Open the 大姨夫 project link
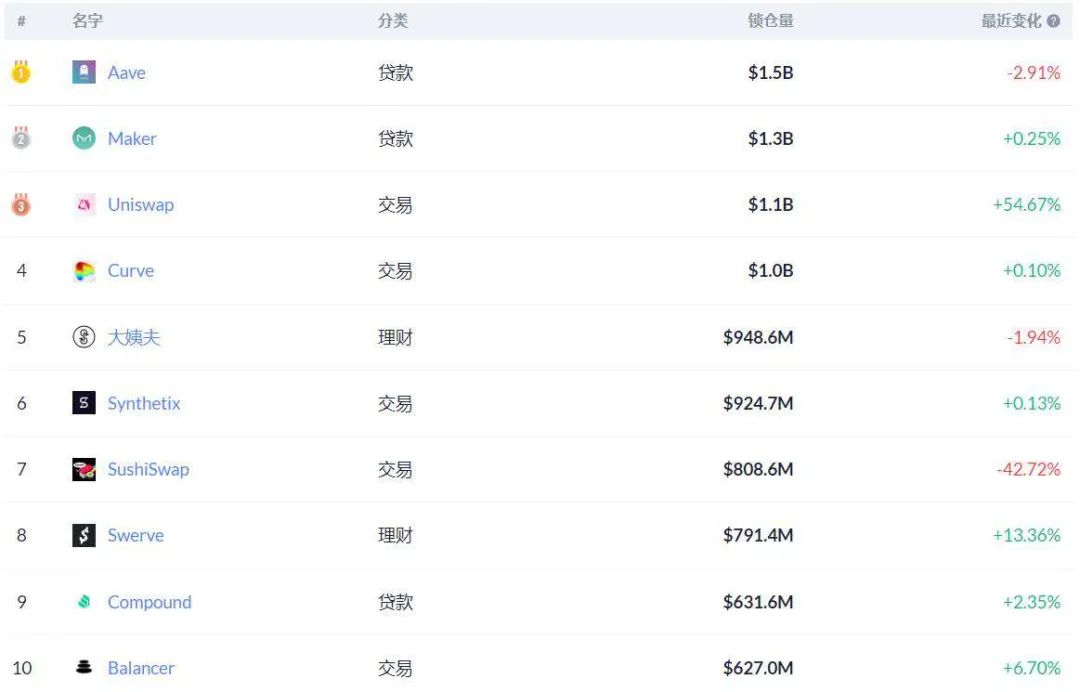The width and height of the screenshot is (1080, 692). click(x=133, y=337)
